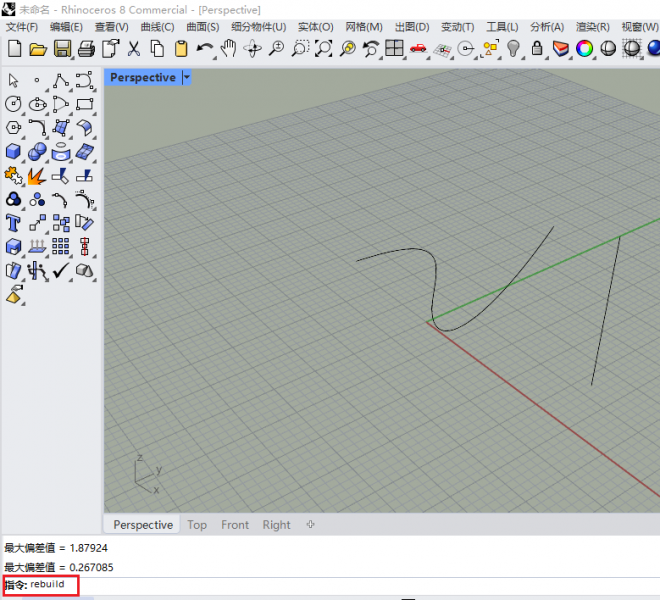Click the Zoom window icon
Image resolution: width=660 pixels, height=600 pixels.
[x=300, y=49]
